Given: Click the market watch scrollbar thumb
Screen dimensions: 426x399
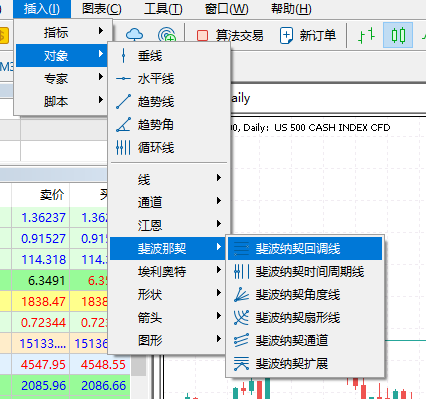Looking at the screenshot, I should 139,365.
